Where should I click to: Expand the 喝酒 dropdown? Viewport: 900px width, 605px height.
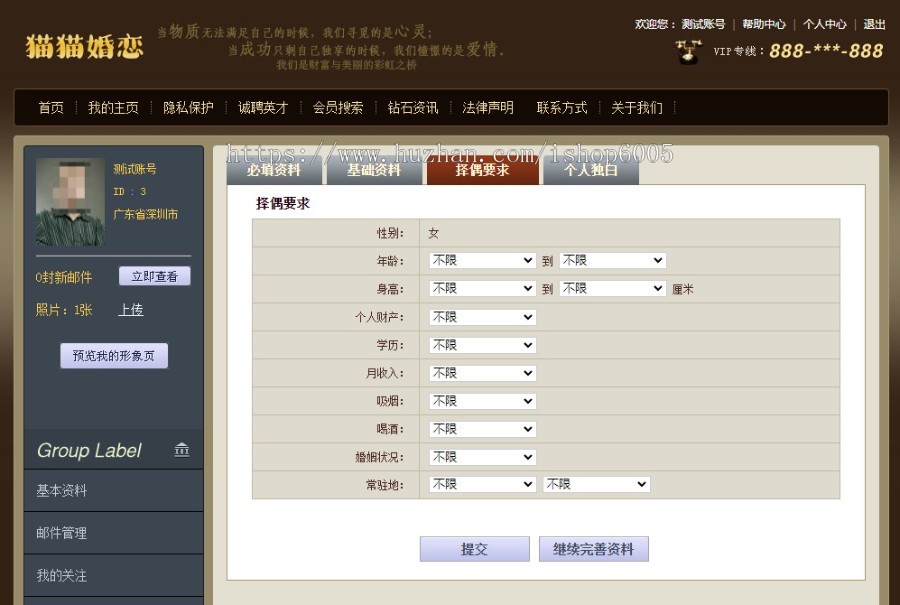pyautogui.click(x=483, y=429)
